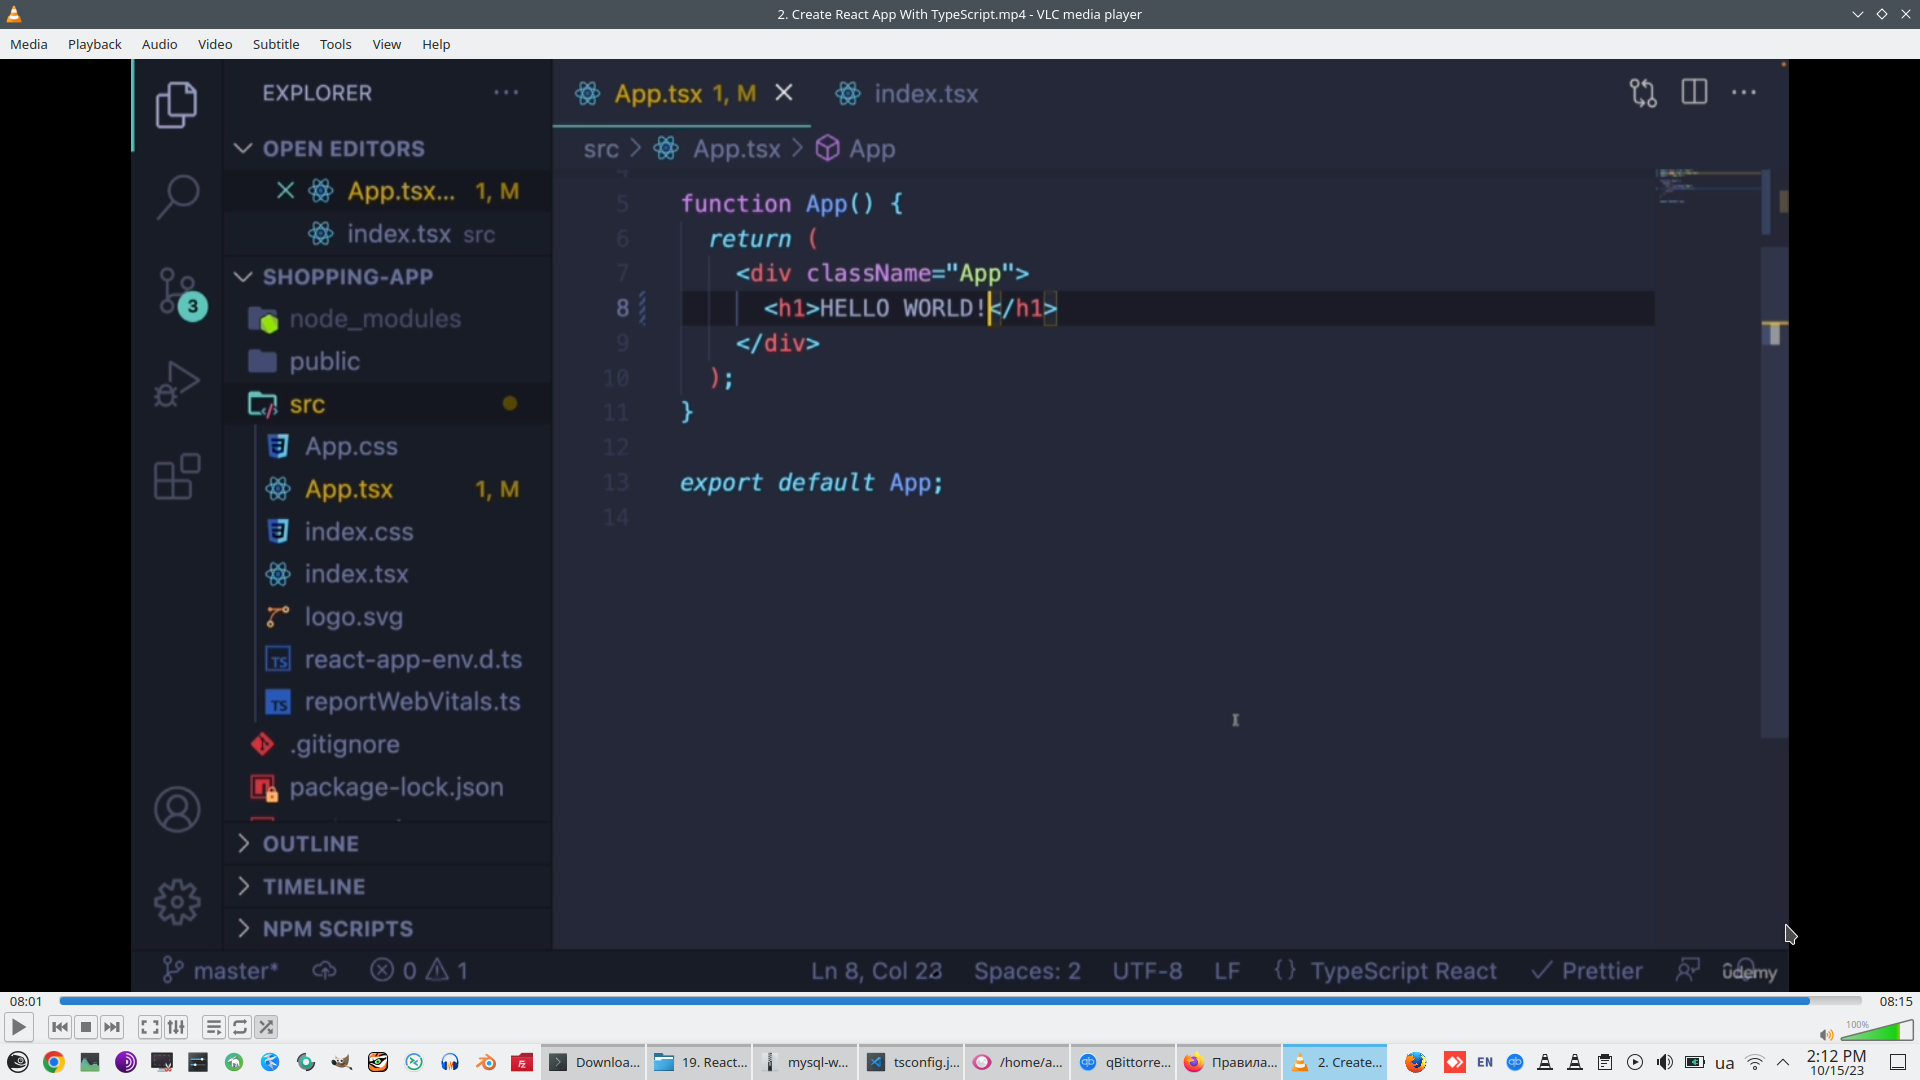Toggle random shuffle playback

[x=266, y=1027]
